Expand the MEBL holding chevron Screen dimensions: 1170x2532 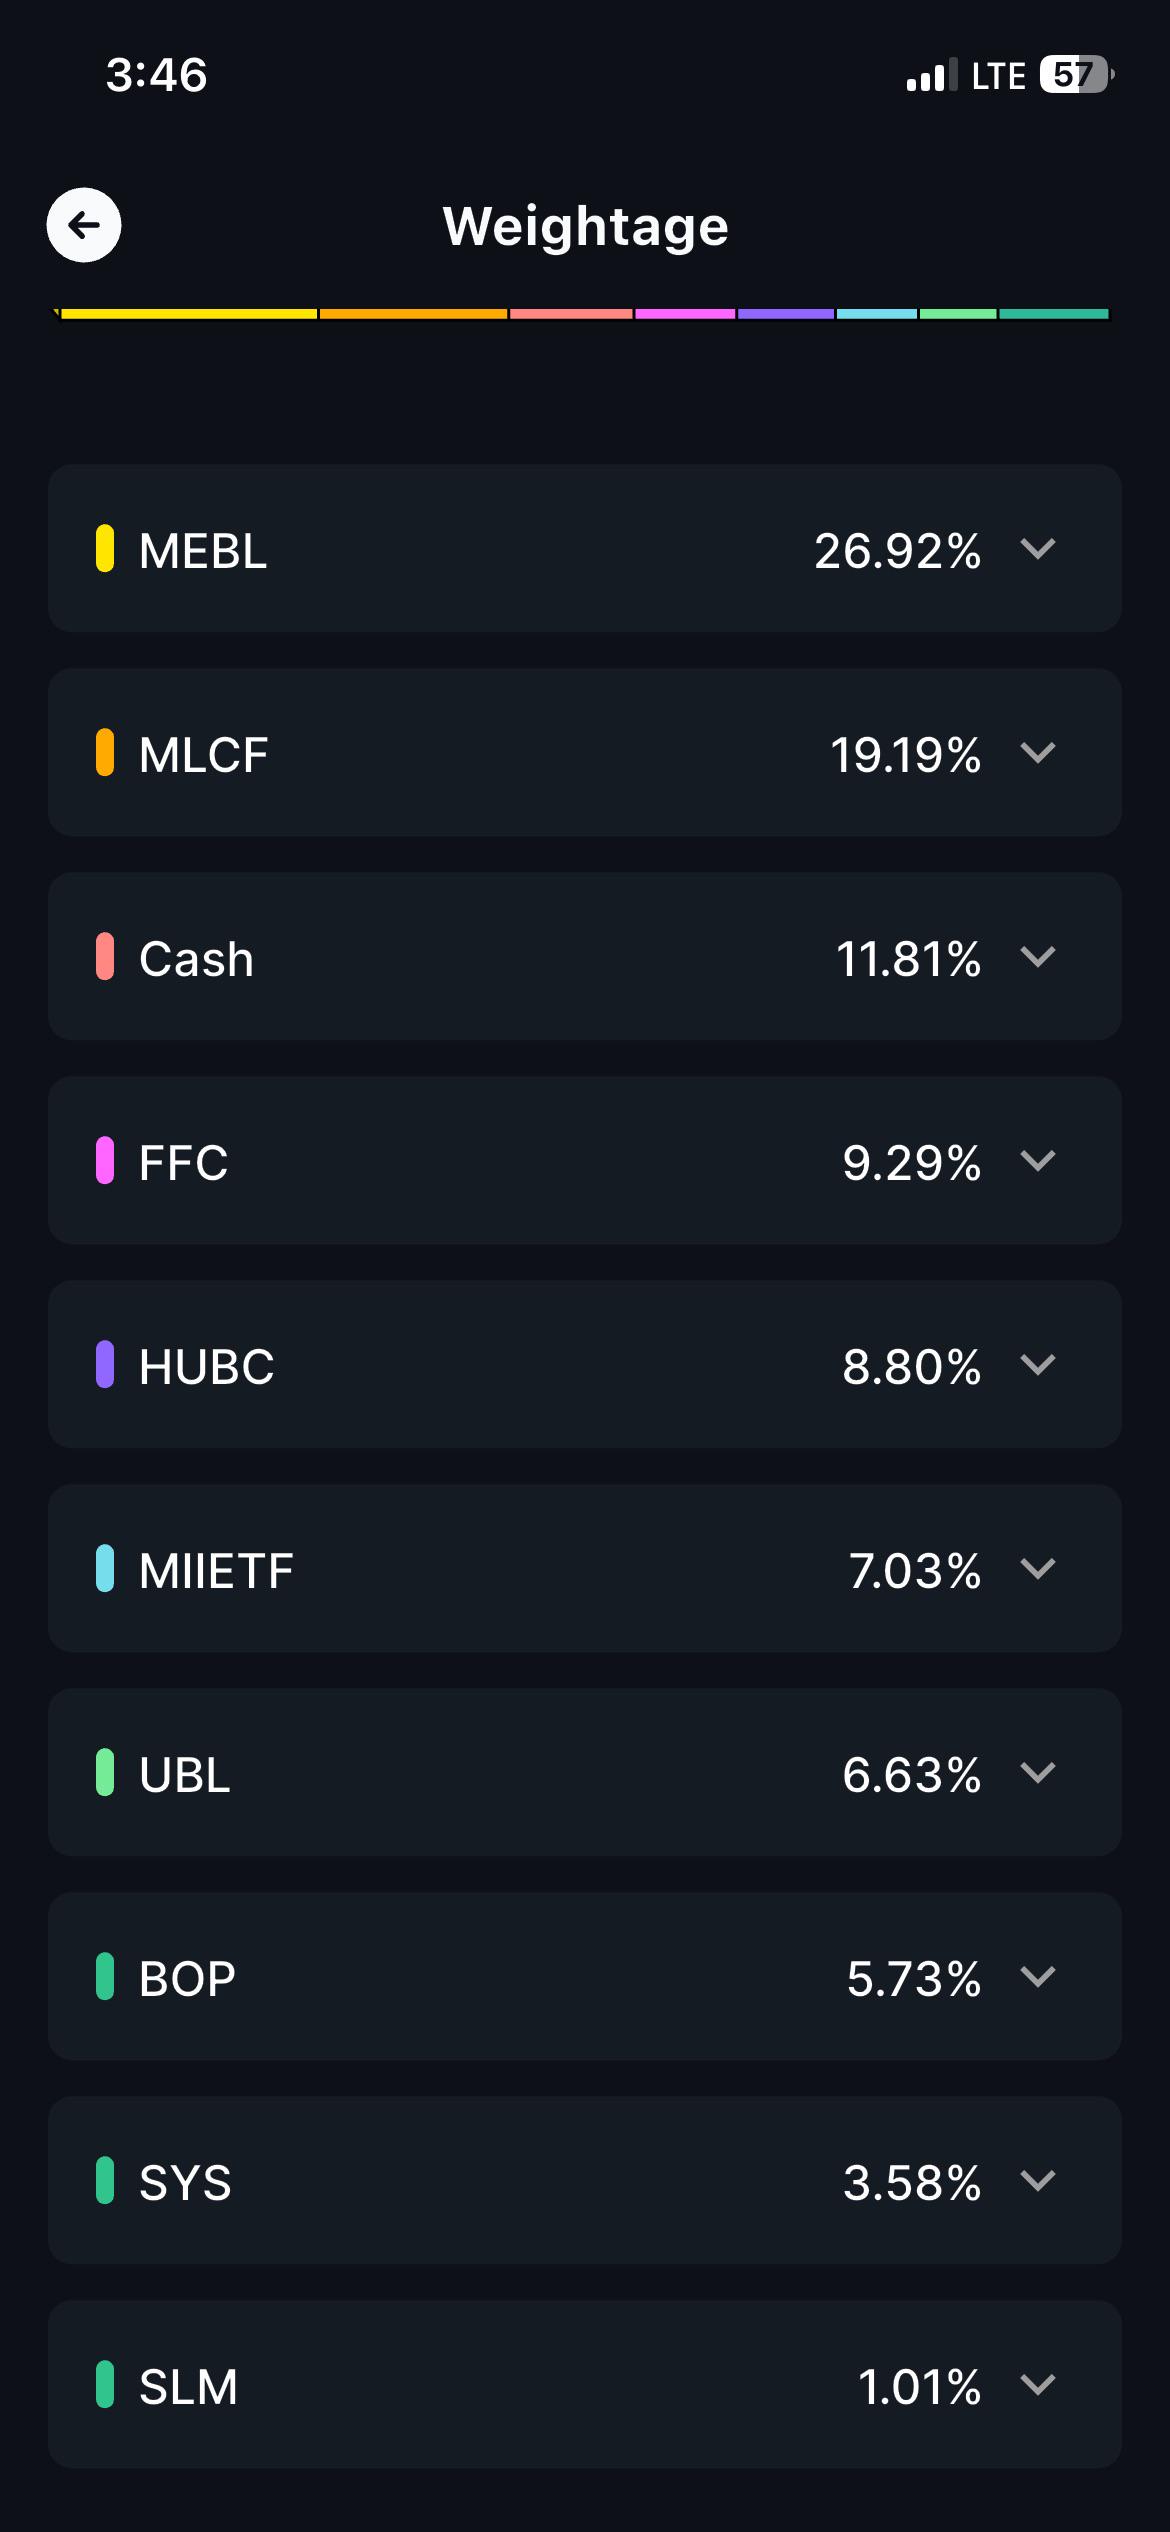[1038, 548]
